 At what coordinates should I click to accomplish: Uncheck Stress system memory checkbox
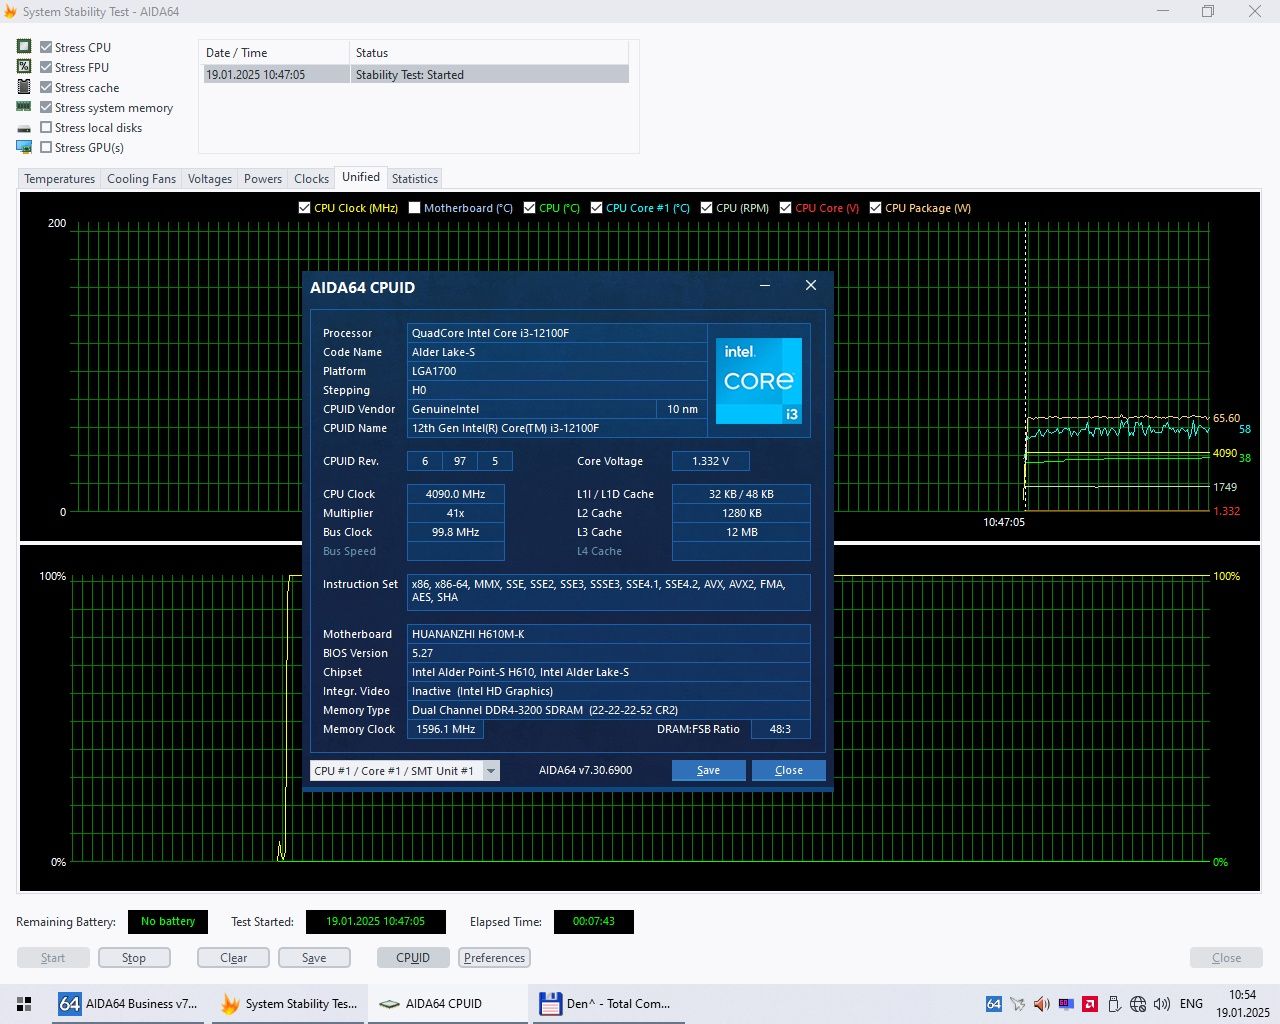tap(46, 107)
